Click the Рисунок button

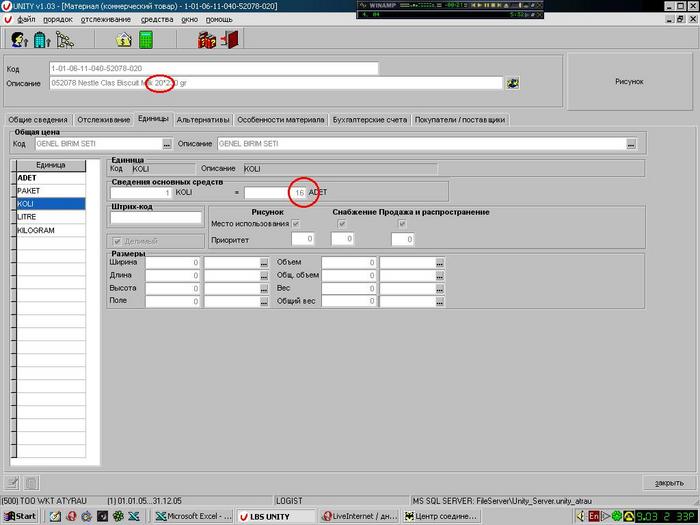coord(628,82)
